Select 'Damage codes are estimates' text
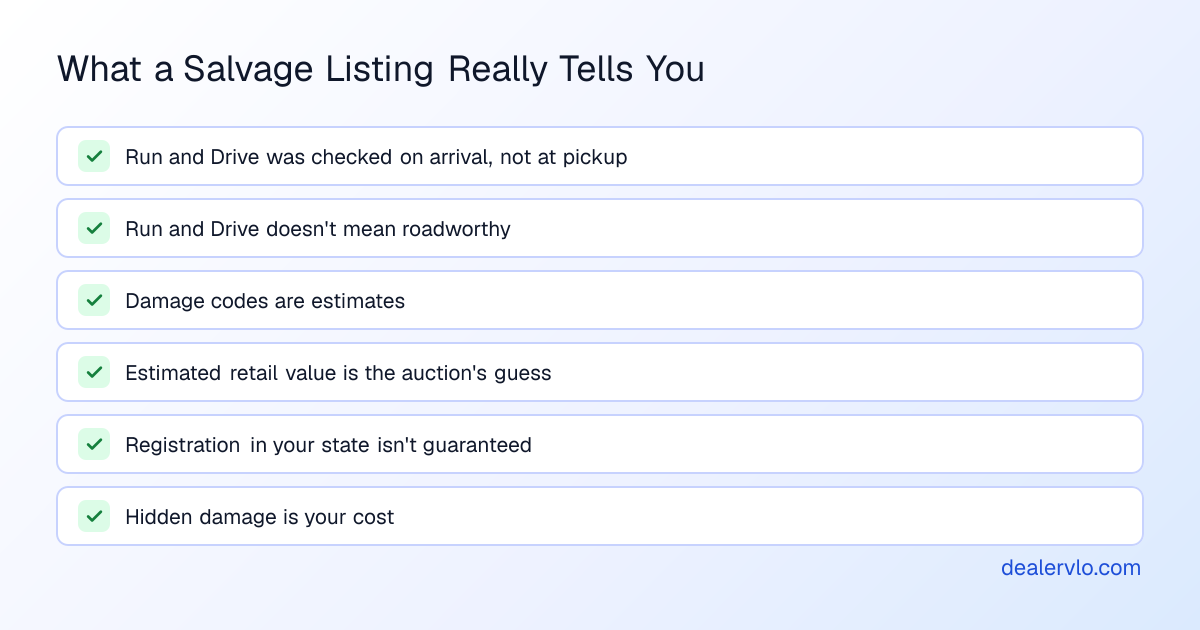The height and width of the screenshot is (630, 1200). 265,301
